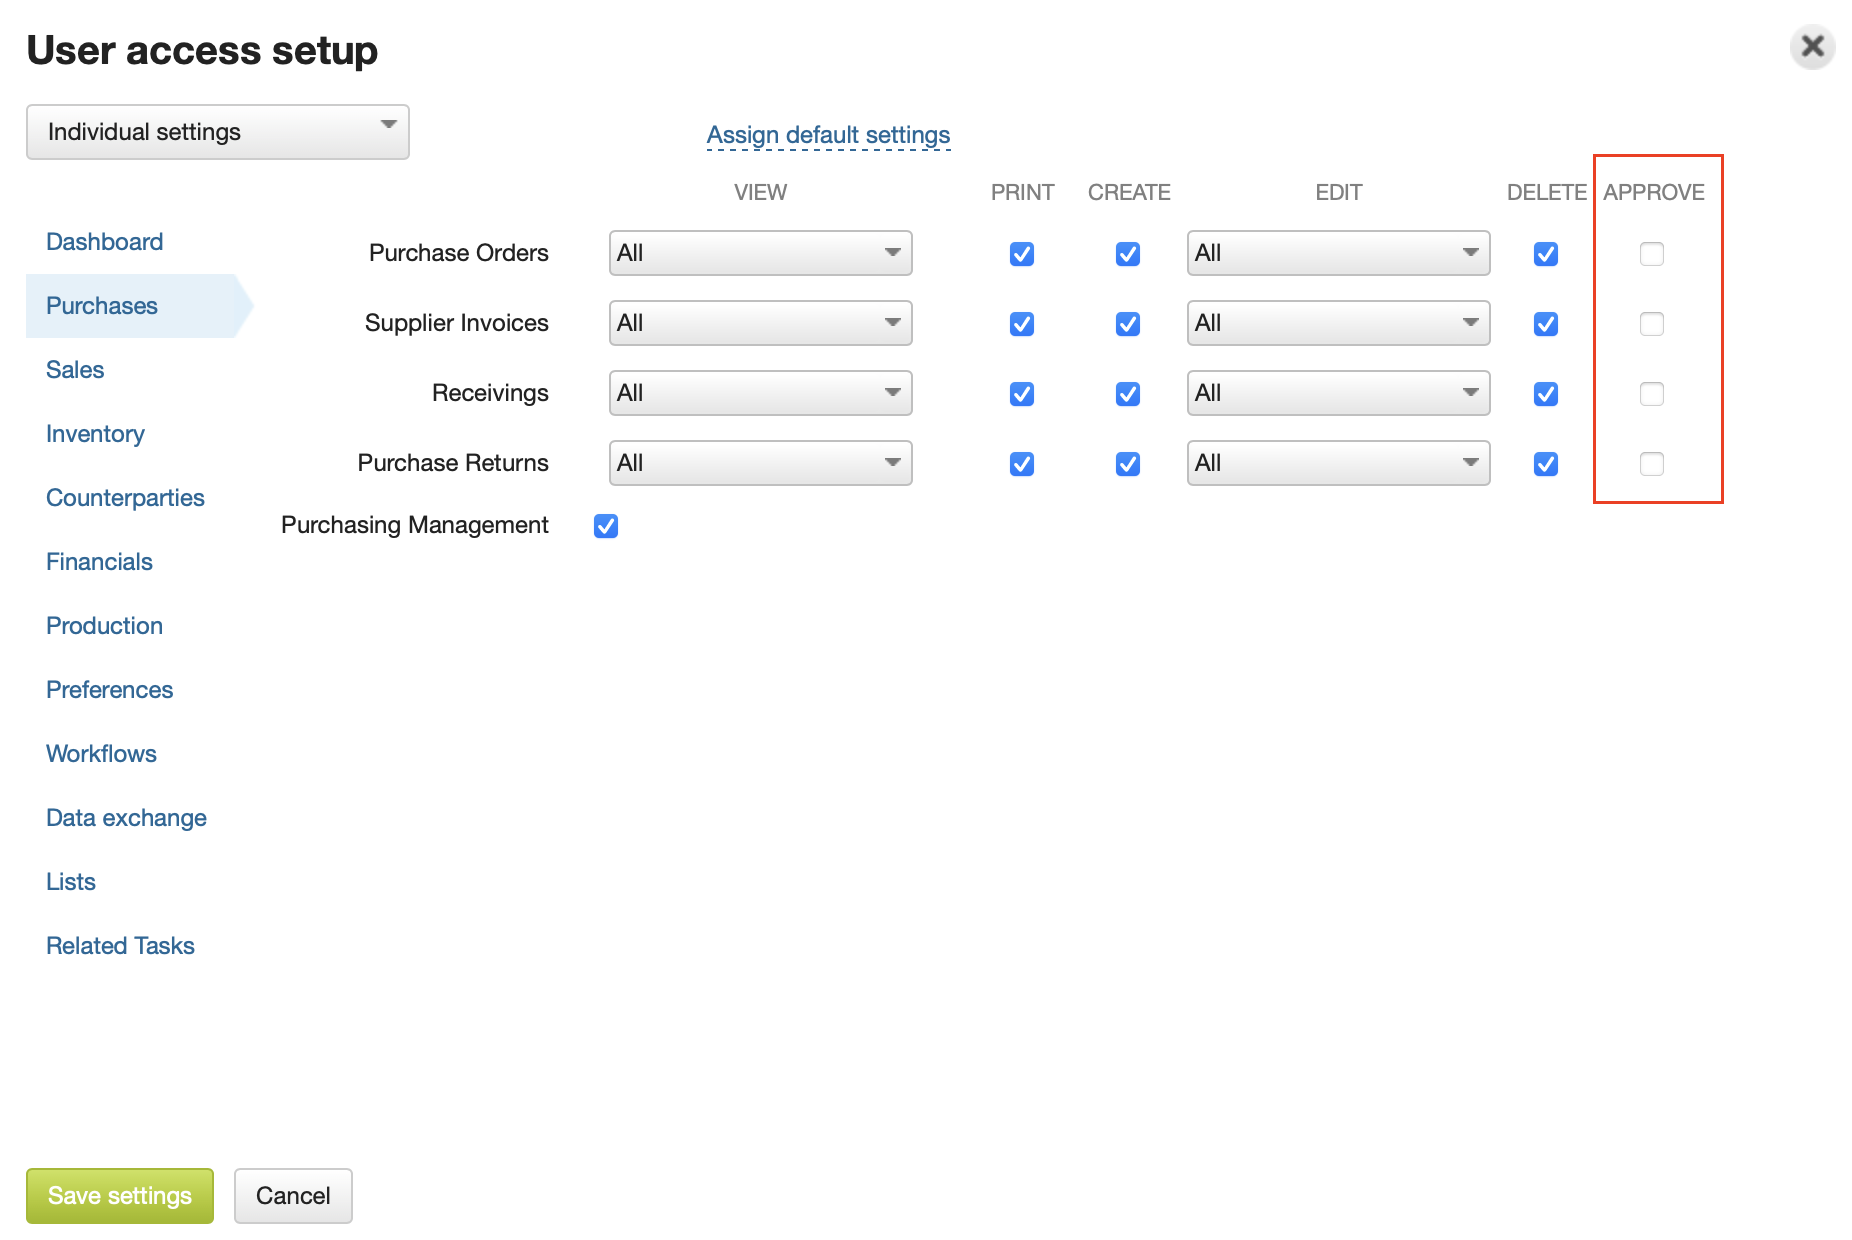Select the Data exchange section

126,818
